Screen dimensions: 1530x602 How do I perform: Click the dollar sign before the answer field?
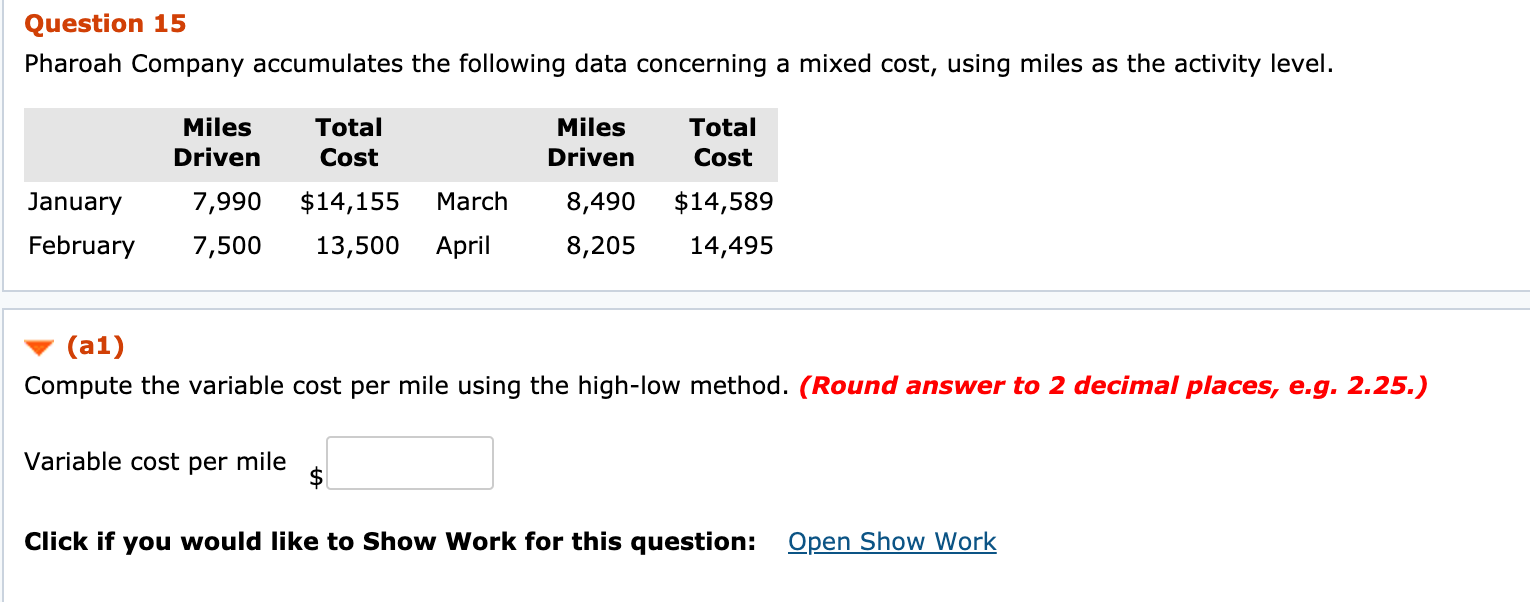[315, 478]
